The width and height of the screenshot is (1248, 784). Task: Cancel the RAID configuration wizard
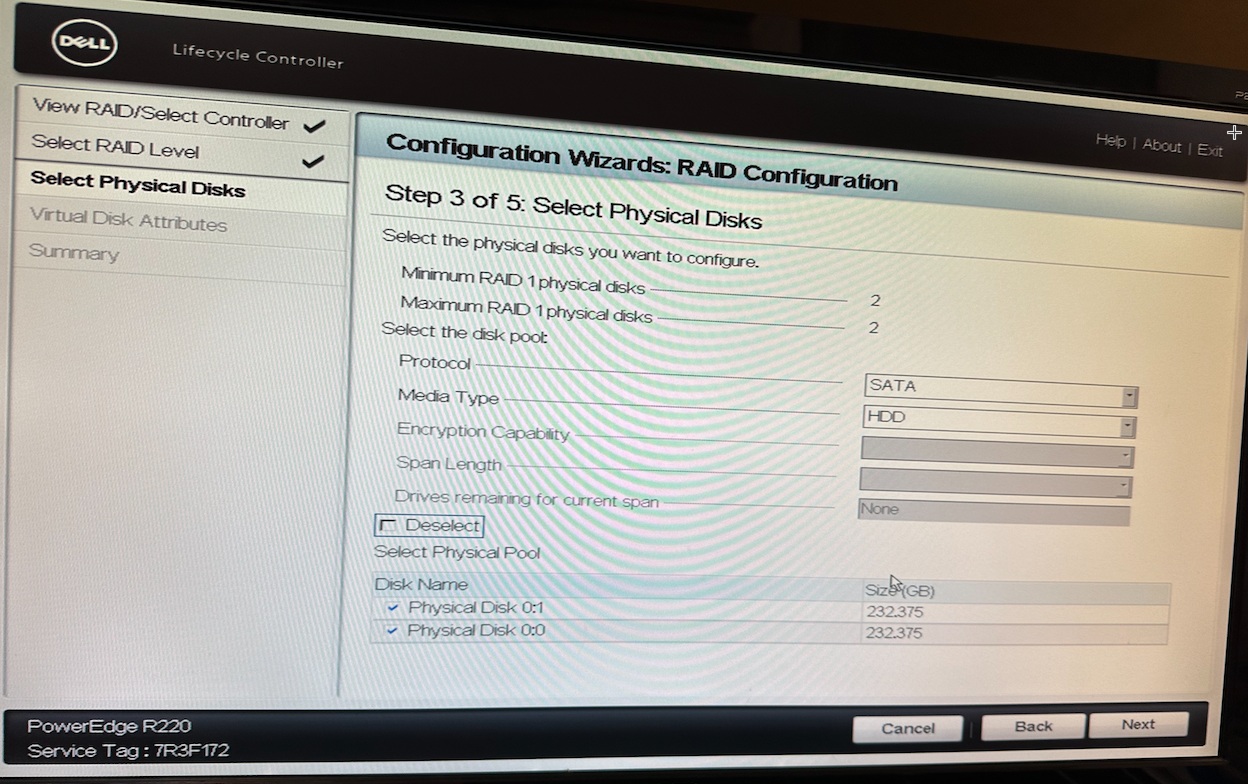point(908,728)
